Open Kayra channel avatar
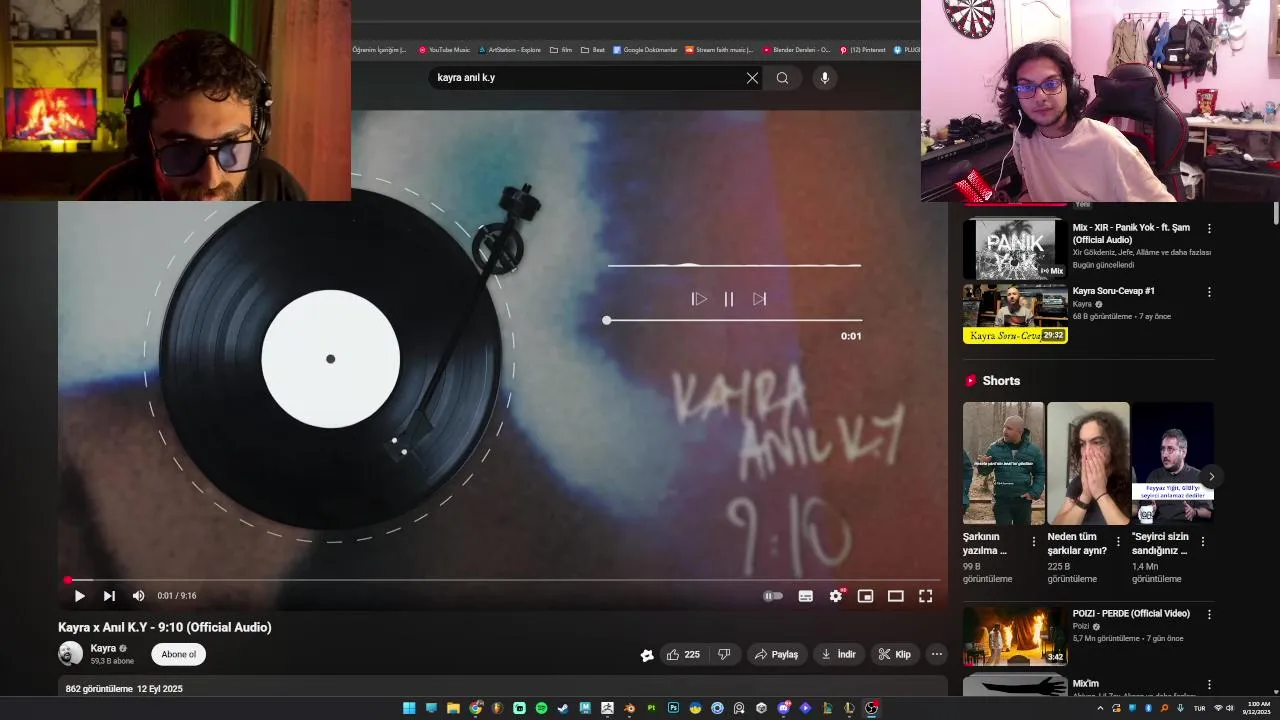The image size is (1280, 720). [70, 654]
